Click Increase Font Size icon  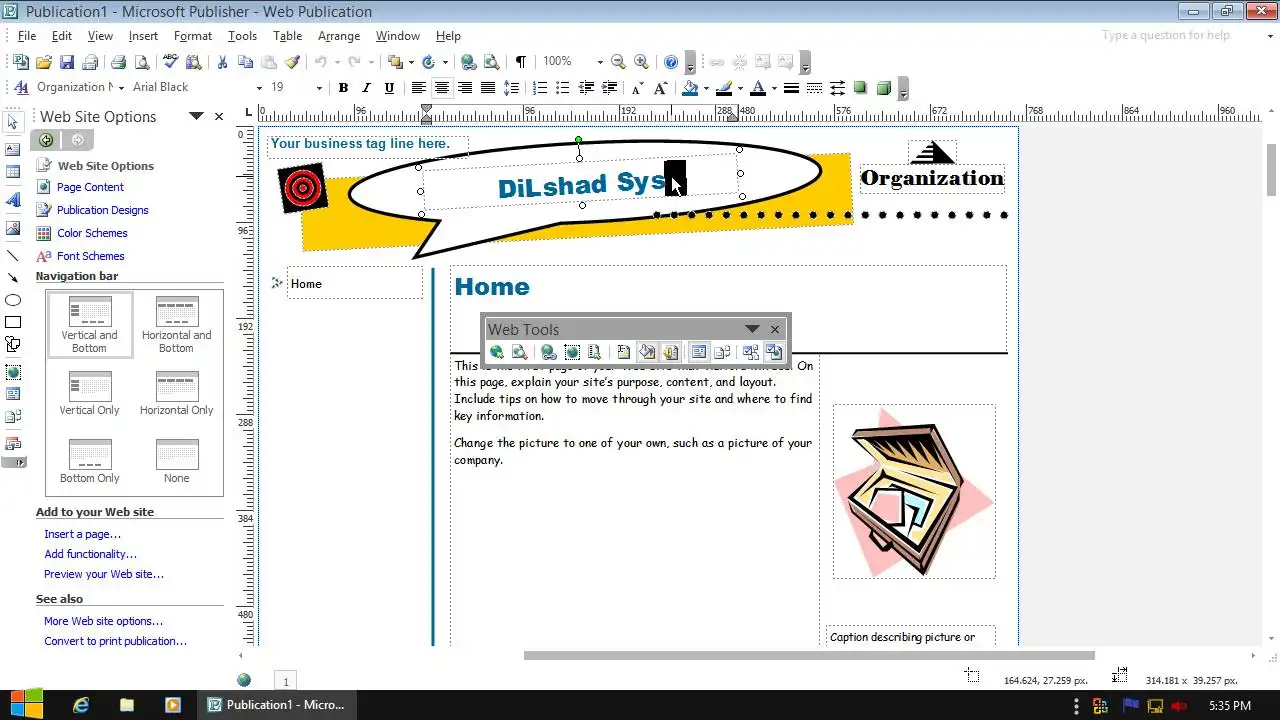click(x=660, y=88)
